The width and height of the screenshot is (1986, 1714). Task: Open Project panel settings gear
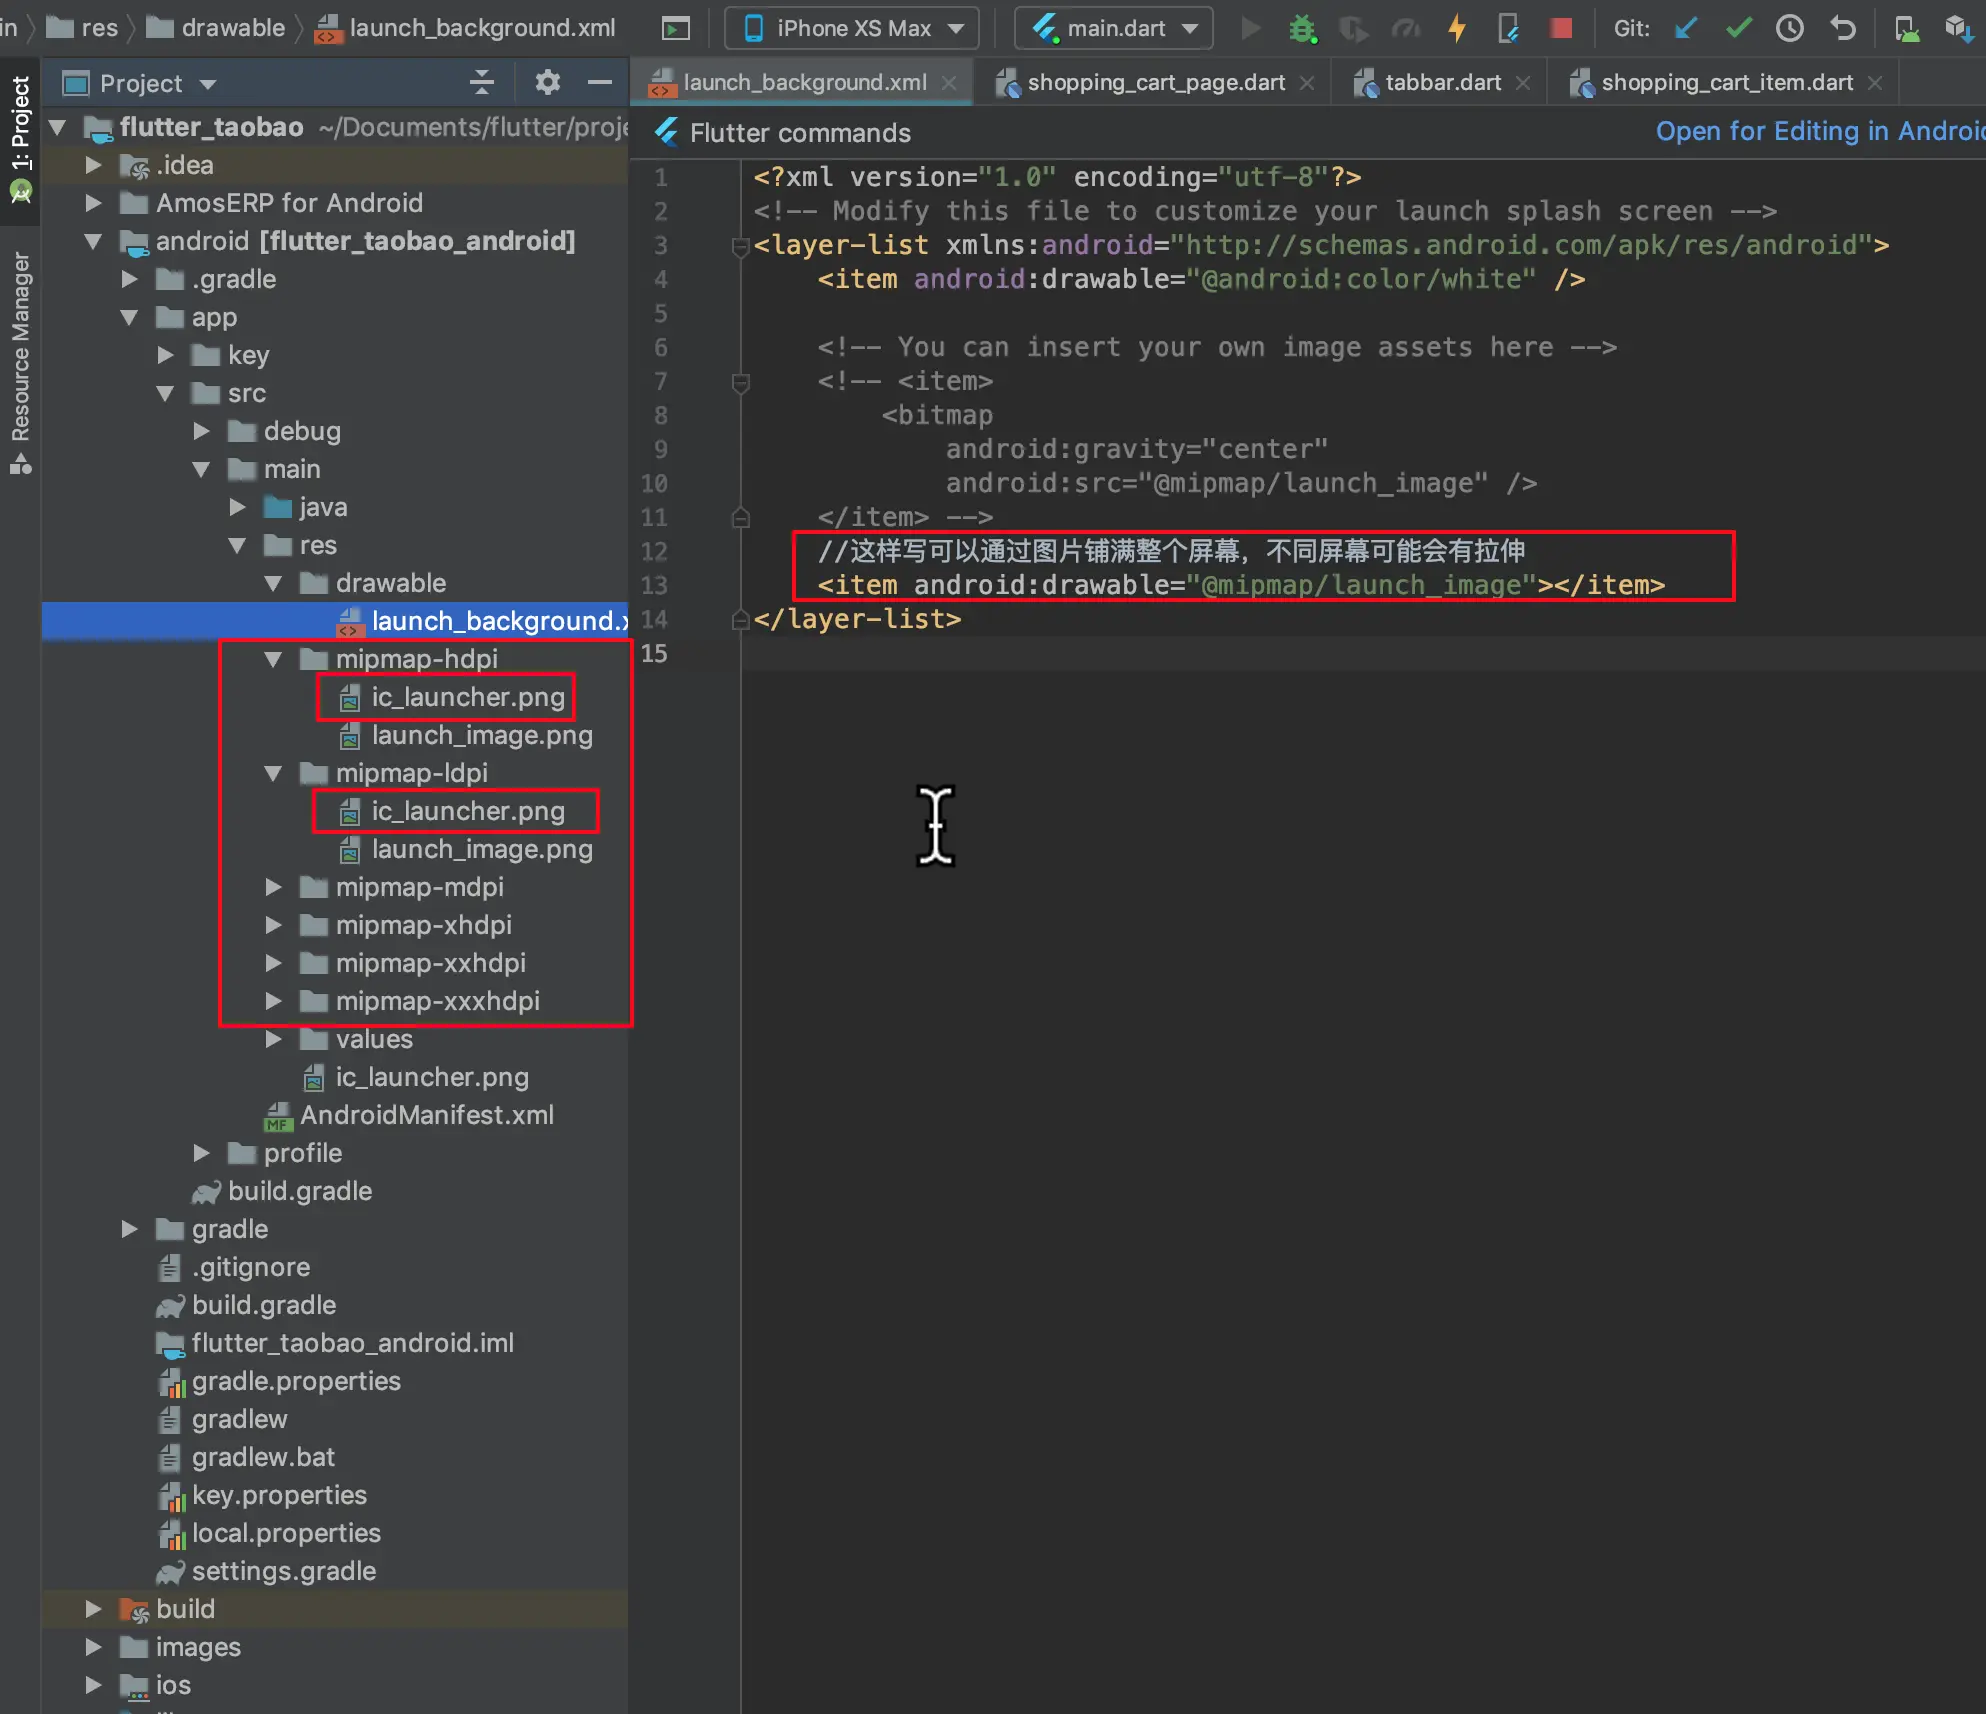point(547,82)
